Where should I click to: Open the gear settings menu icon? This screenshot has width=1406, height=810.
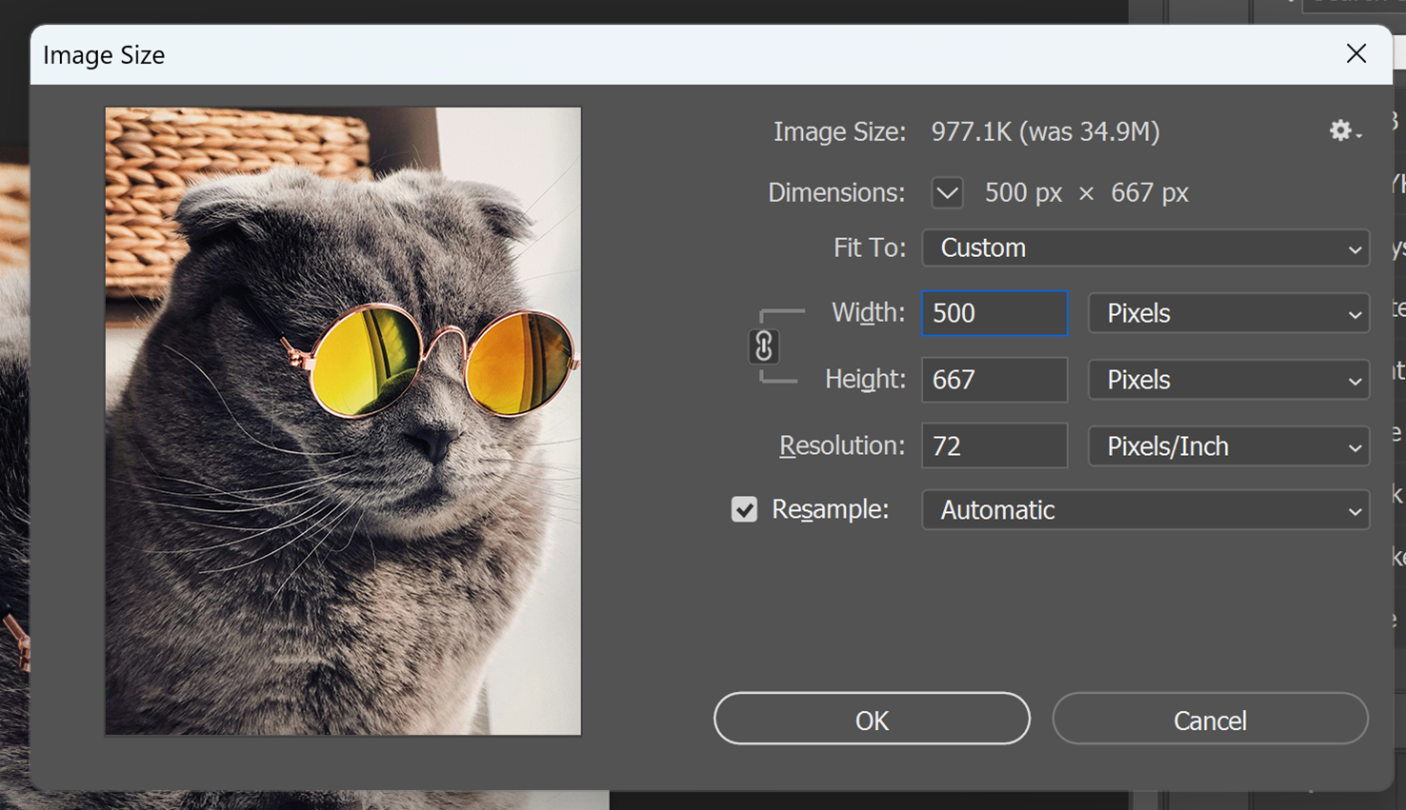pos(1345,131)
